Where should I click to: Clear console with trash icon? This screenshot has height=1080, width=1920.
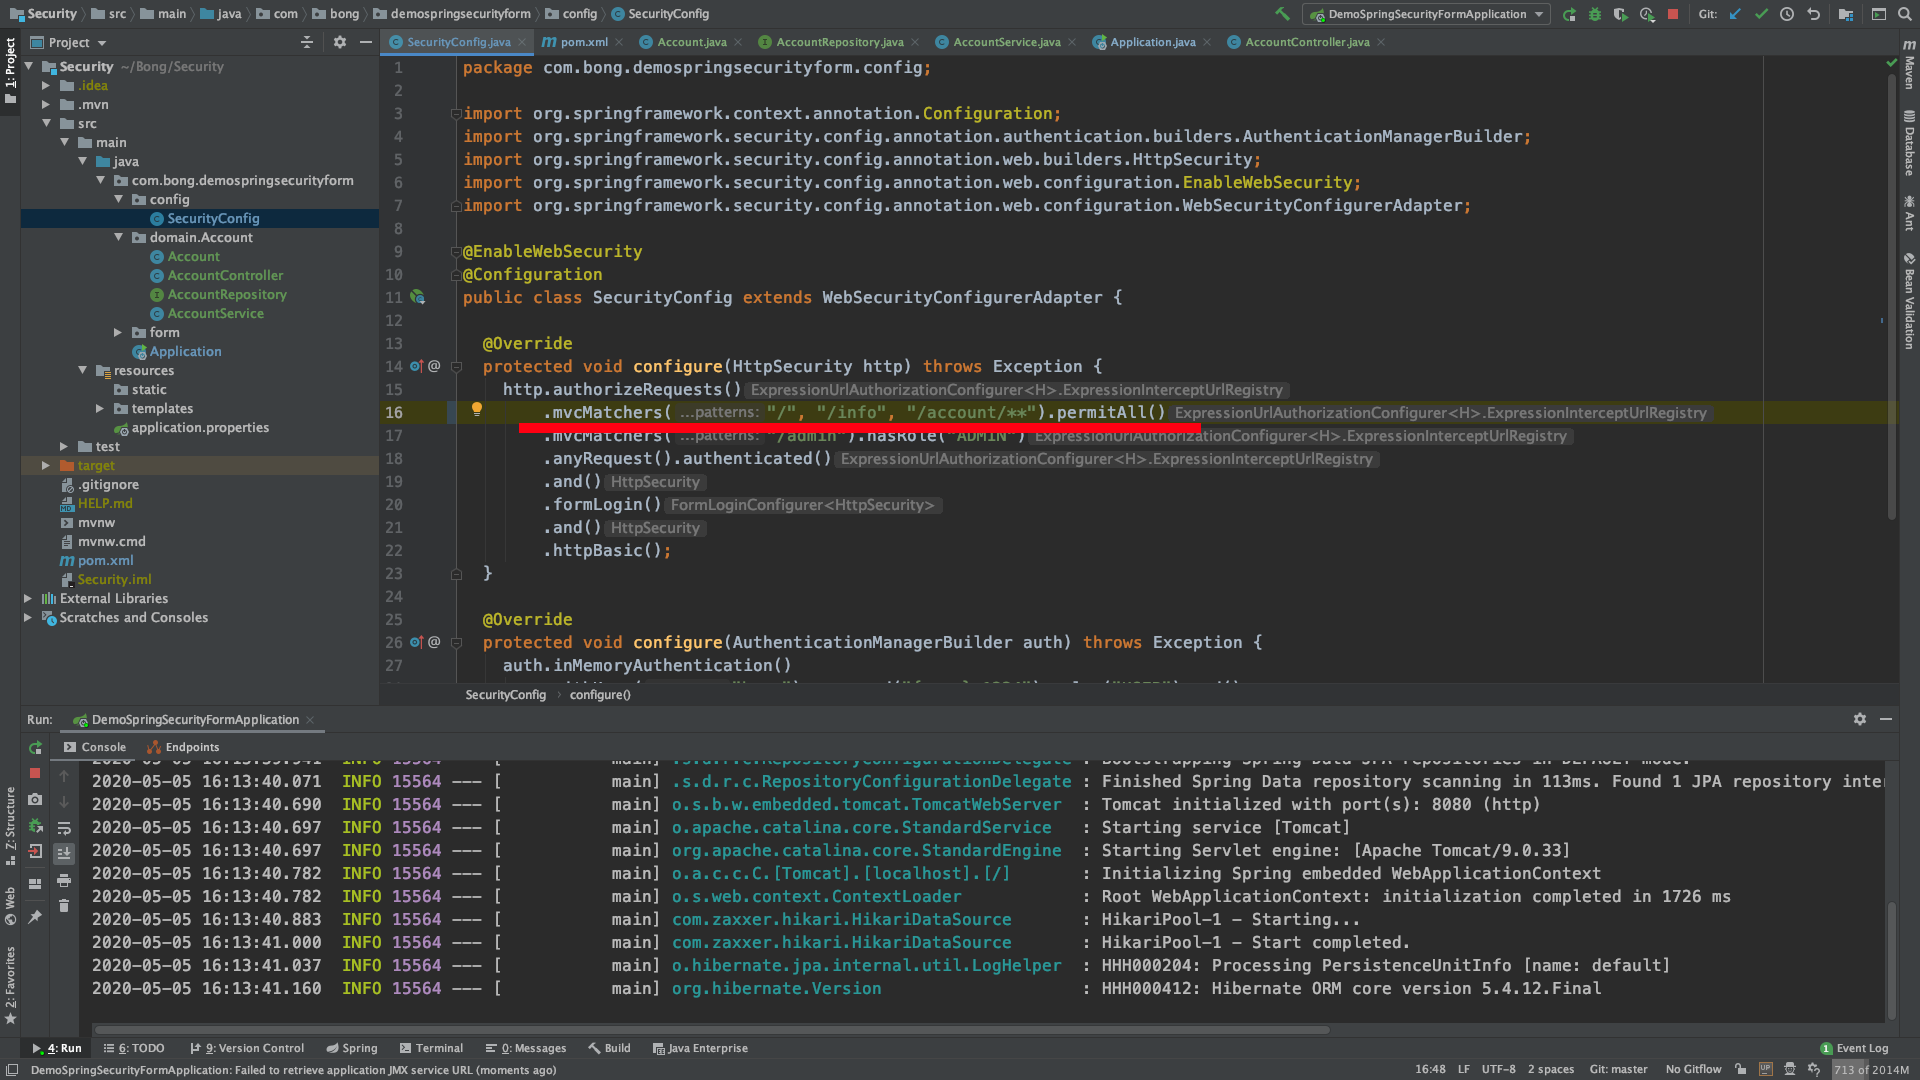click(64, 906)
